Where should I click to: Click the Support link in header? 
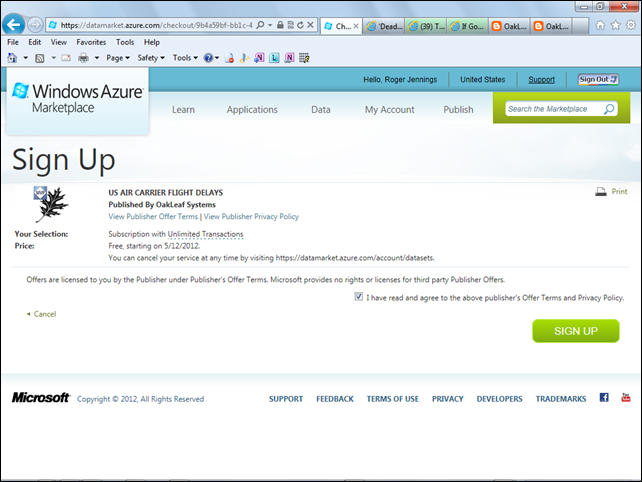pyautogui.click(x=541, y=80)
